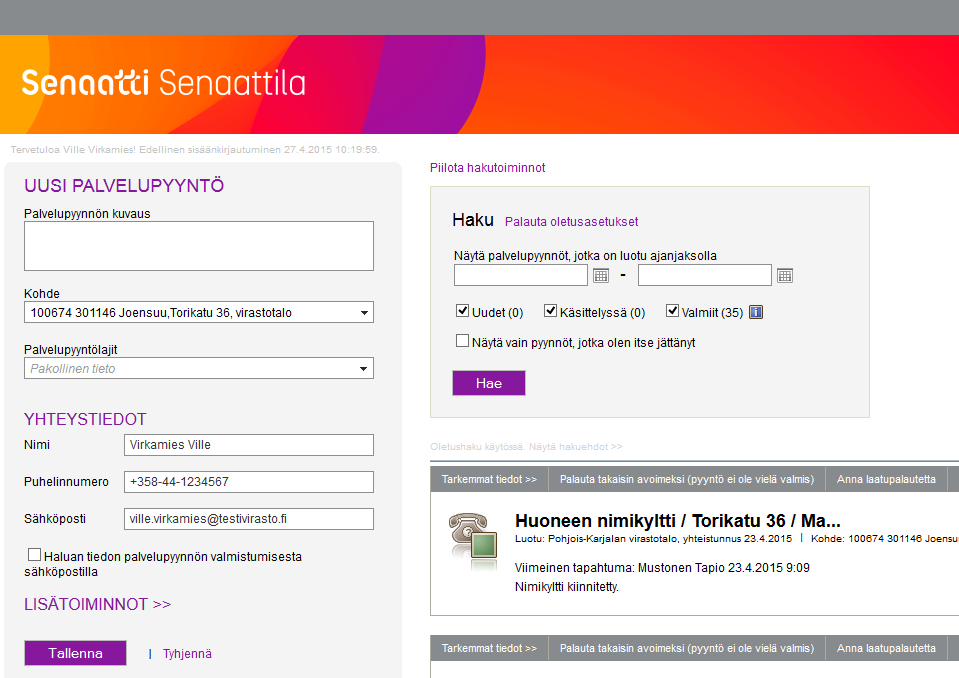The image size is (959, 678).
Task: Click the 'Tervetuloa Ville Virkamies!' welcome text
Action: click(x=73, y=150)
